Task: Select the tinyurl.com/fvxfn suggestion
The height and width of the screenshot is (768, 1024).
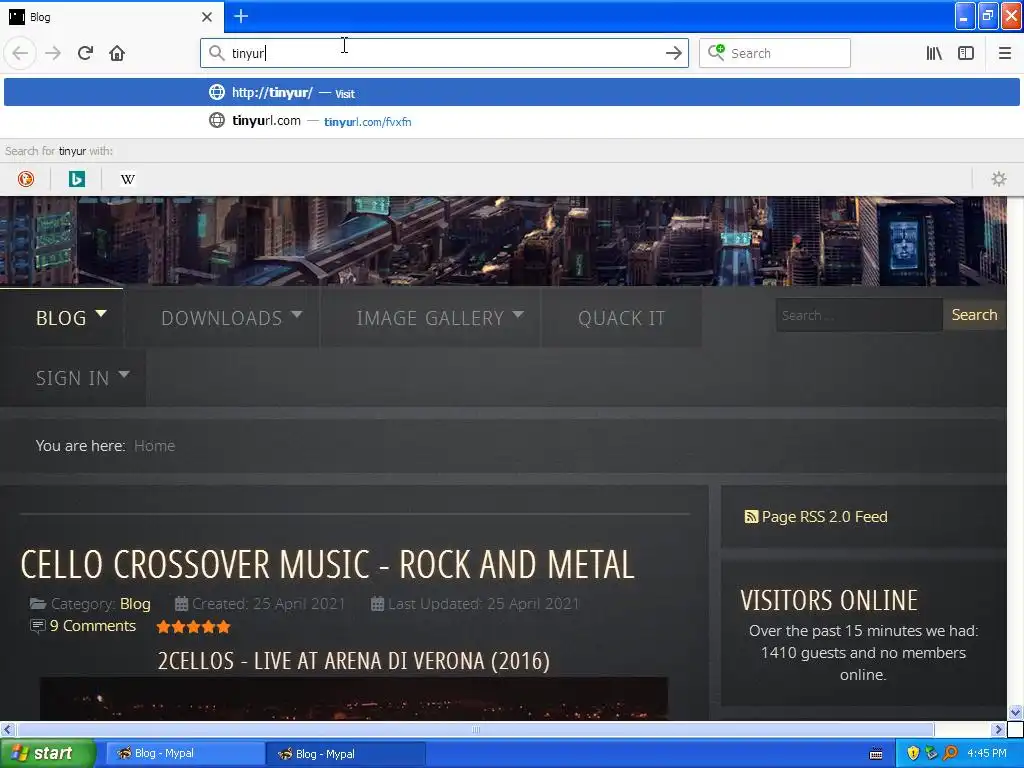Action: 512,121
